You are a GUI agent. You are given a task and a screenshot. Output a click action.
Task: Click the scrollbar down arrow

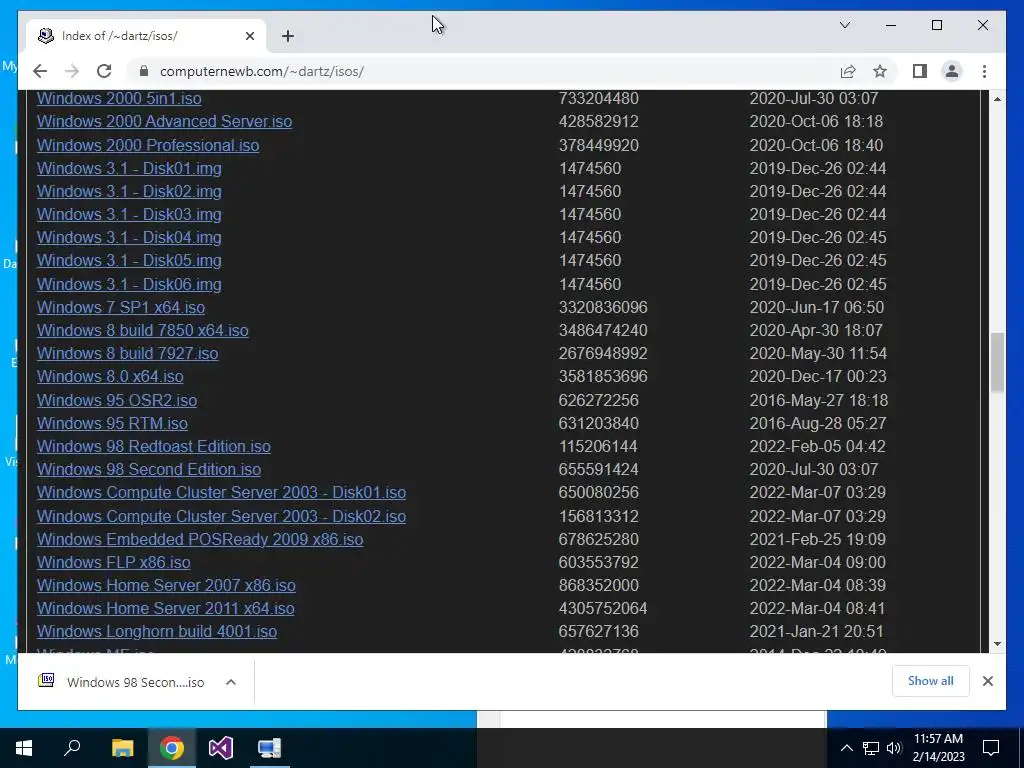[x=997, y=644]
